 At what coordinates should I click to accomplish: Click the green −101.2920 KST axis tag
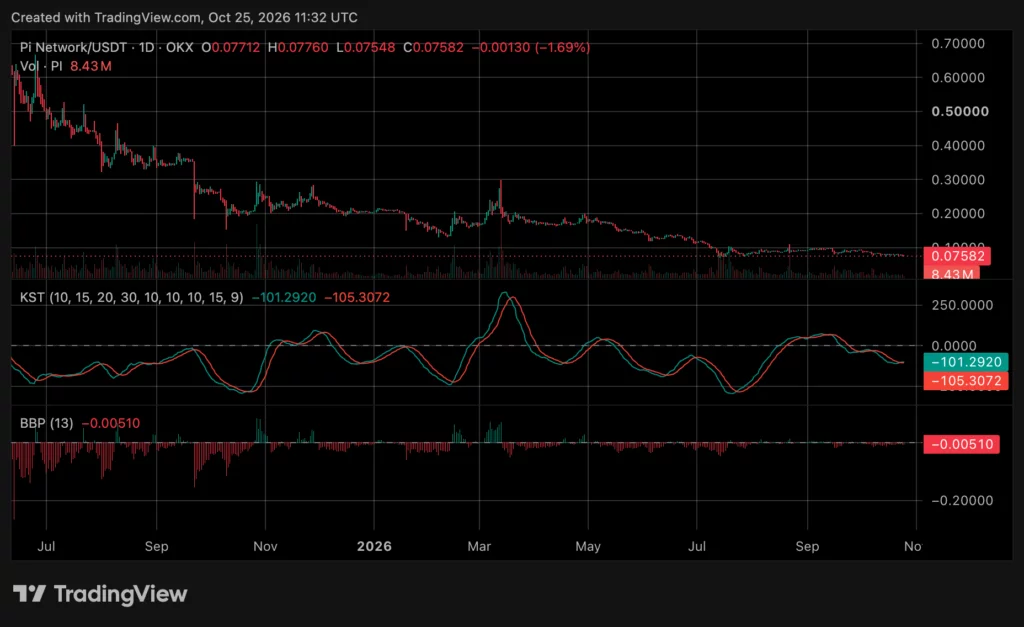[x=966, y=362]
